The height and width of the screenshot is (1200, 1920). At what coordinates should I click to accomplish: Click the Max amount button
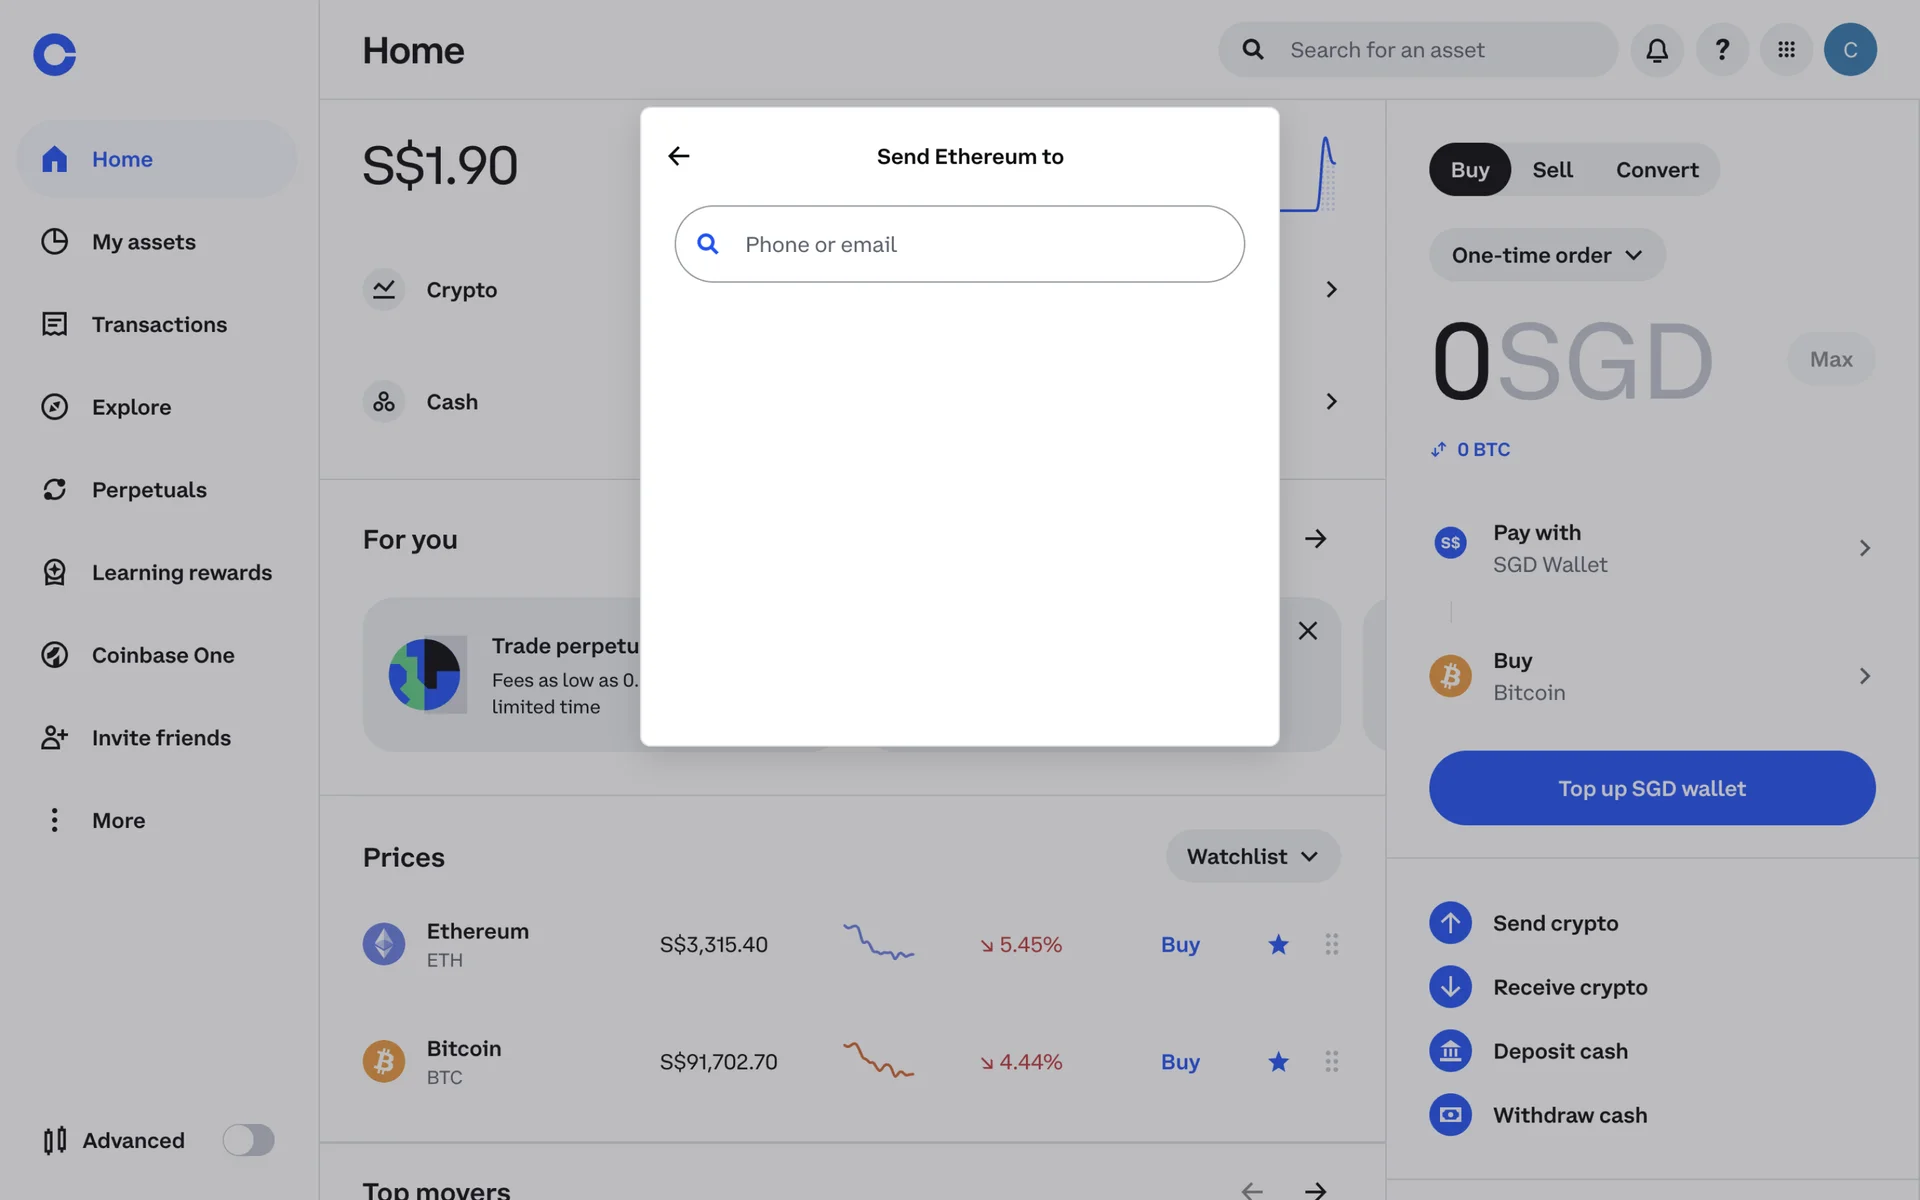[1831, 359]
